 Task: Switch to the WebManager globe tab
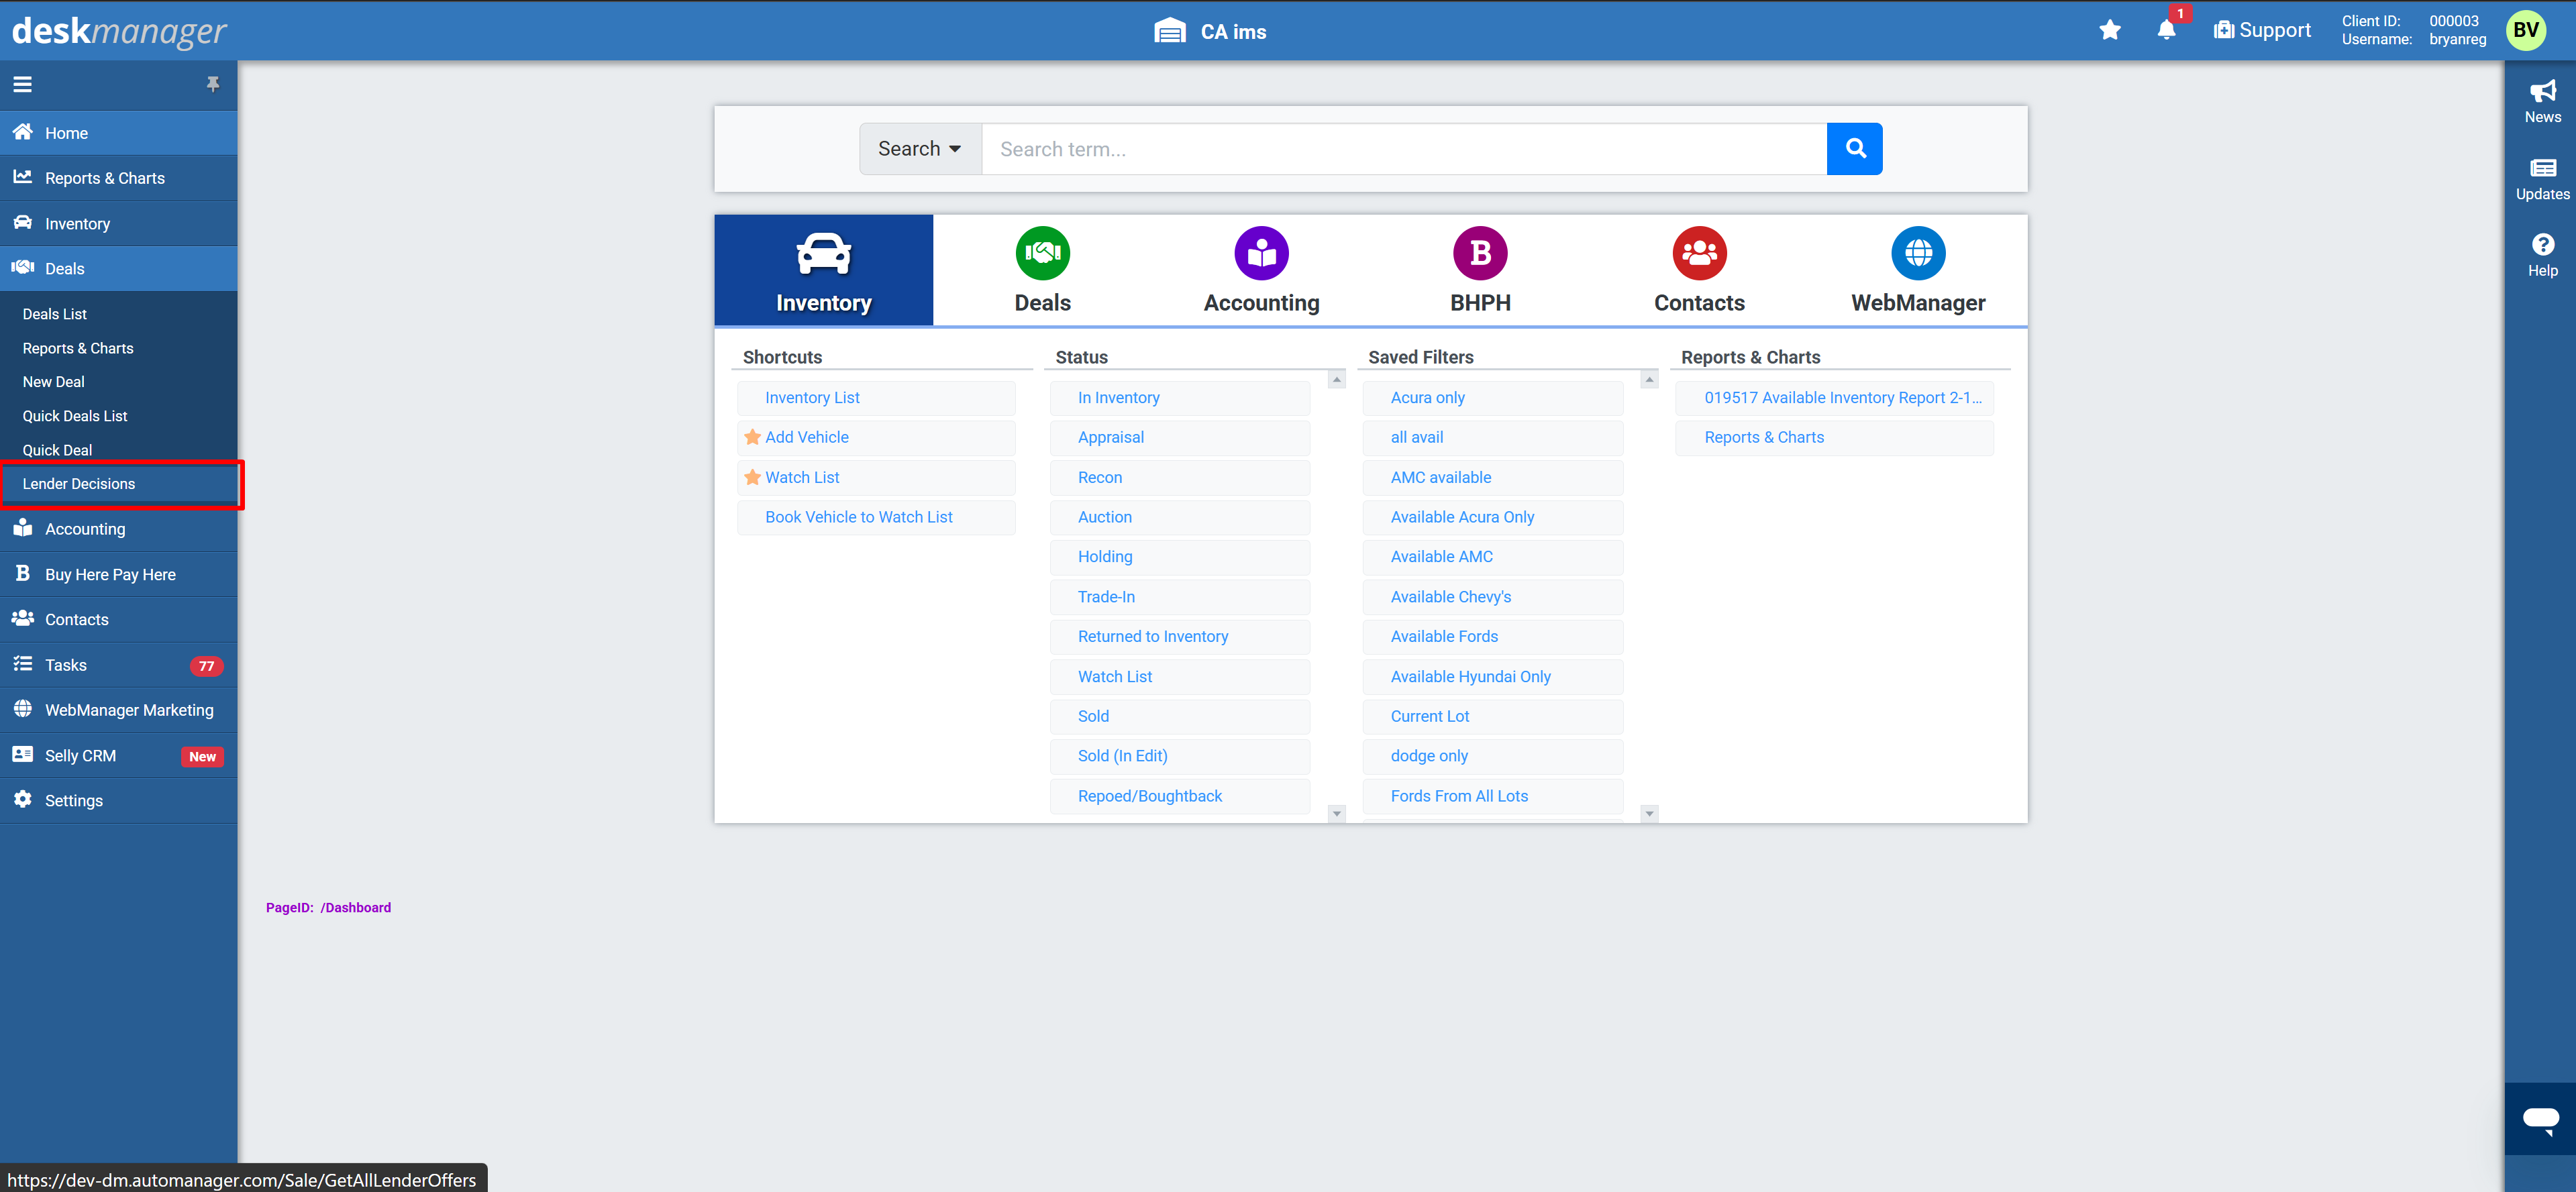click(x=1918, y=270)
